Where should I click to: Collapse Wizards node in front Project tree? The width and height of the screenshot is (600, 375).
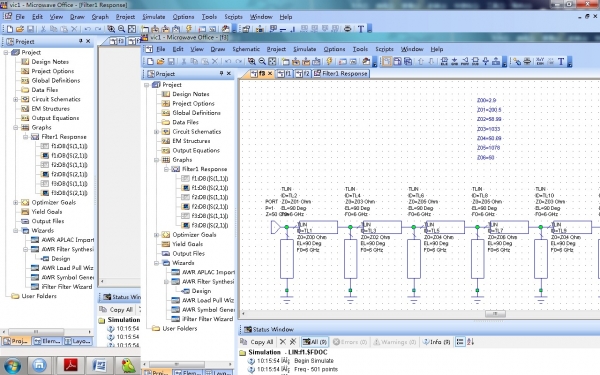tap(157, 263)
